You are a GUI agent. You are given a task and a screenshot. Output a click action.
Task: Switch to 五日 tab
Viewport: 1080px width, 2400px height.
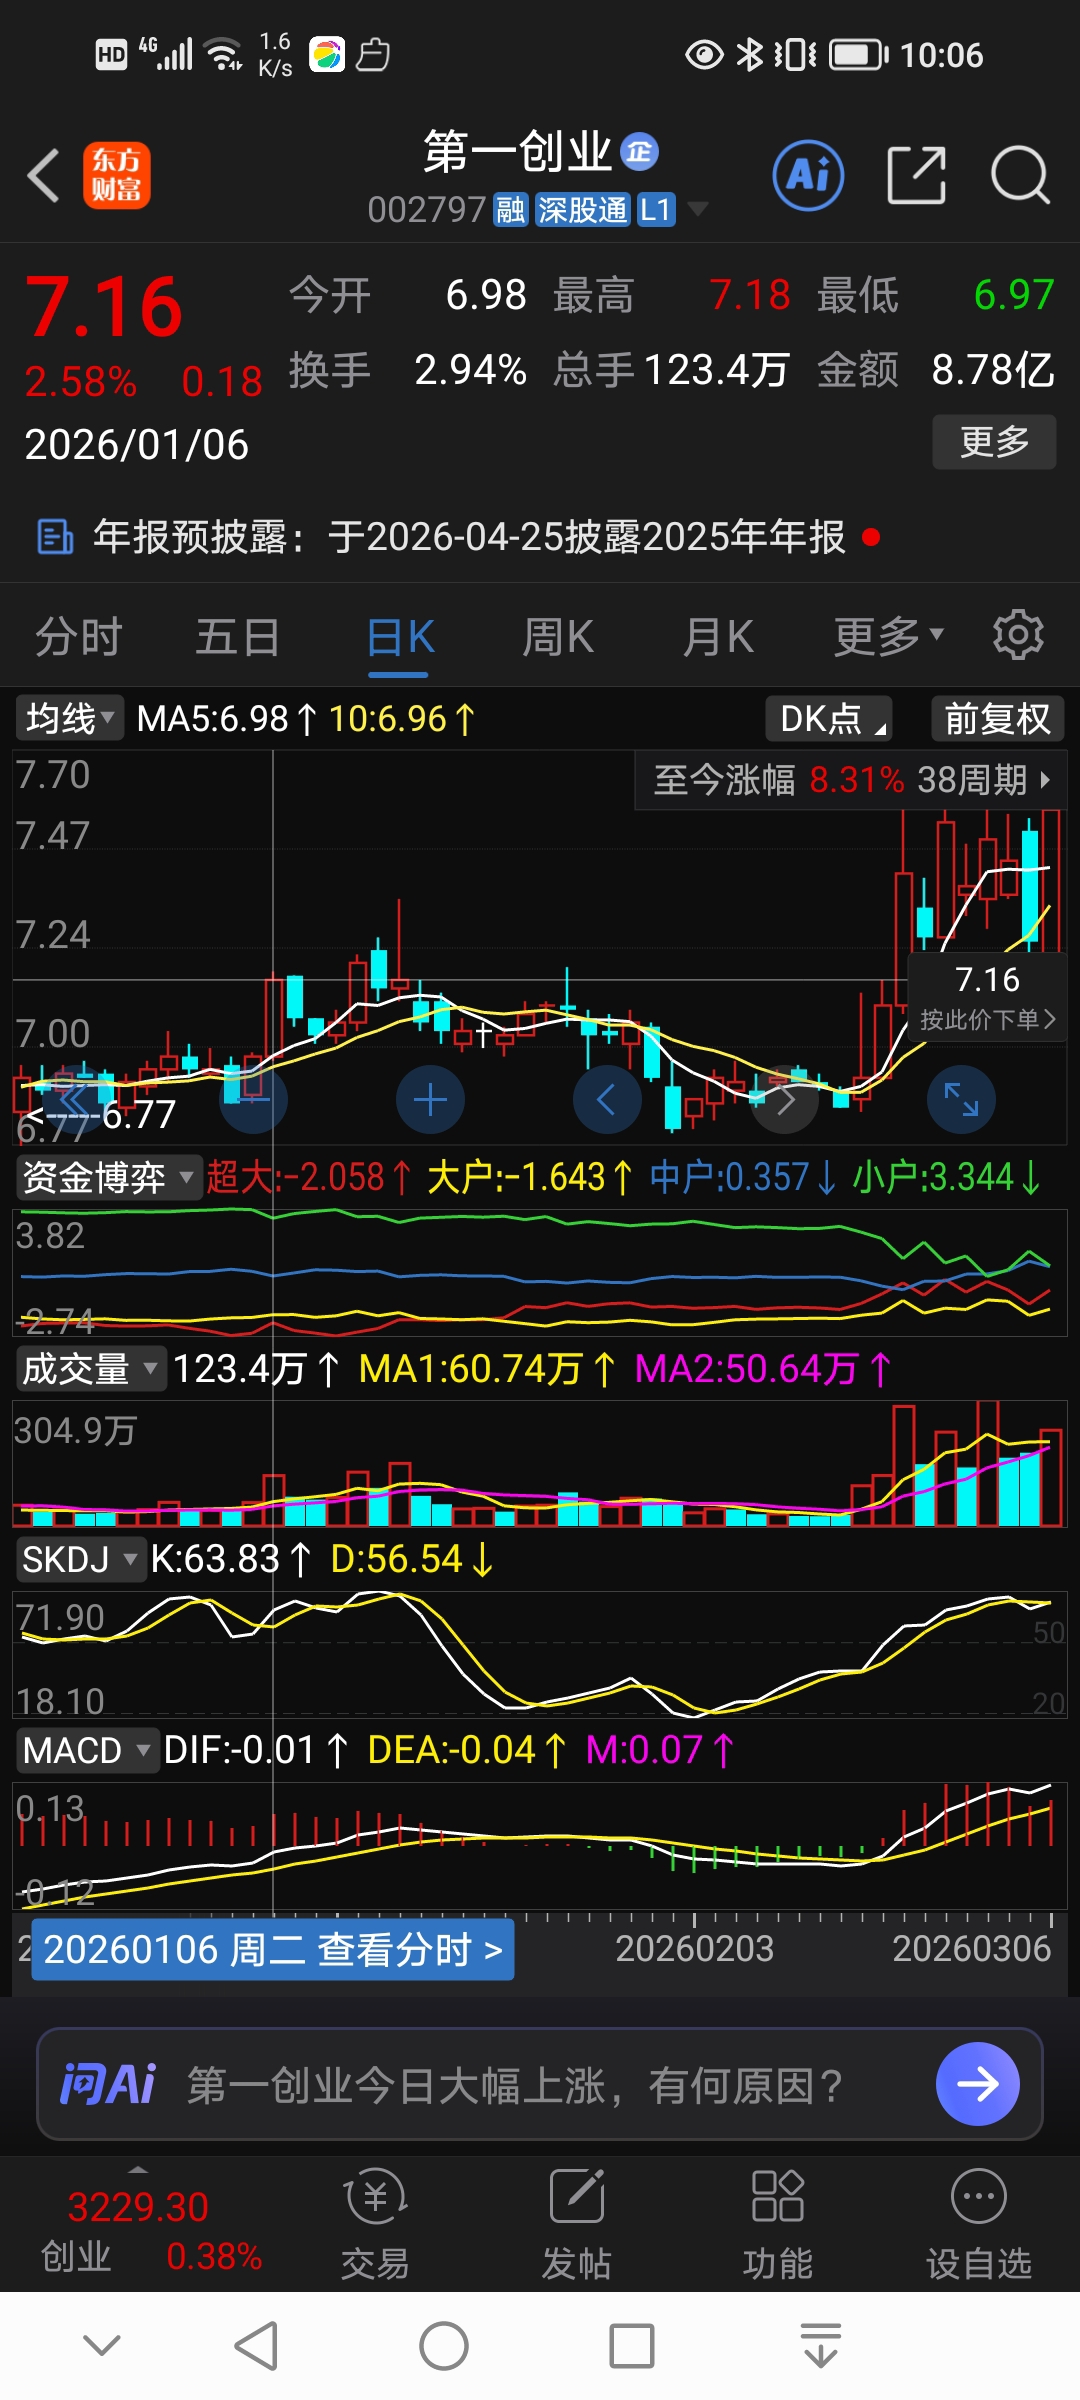238,636
